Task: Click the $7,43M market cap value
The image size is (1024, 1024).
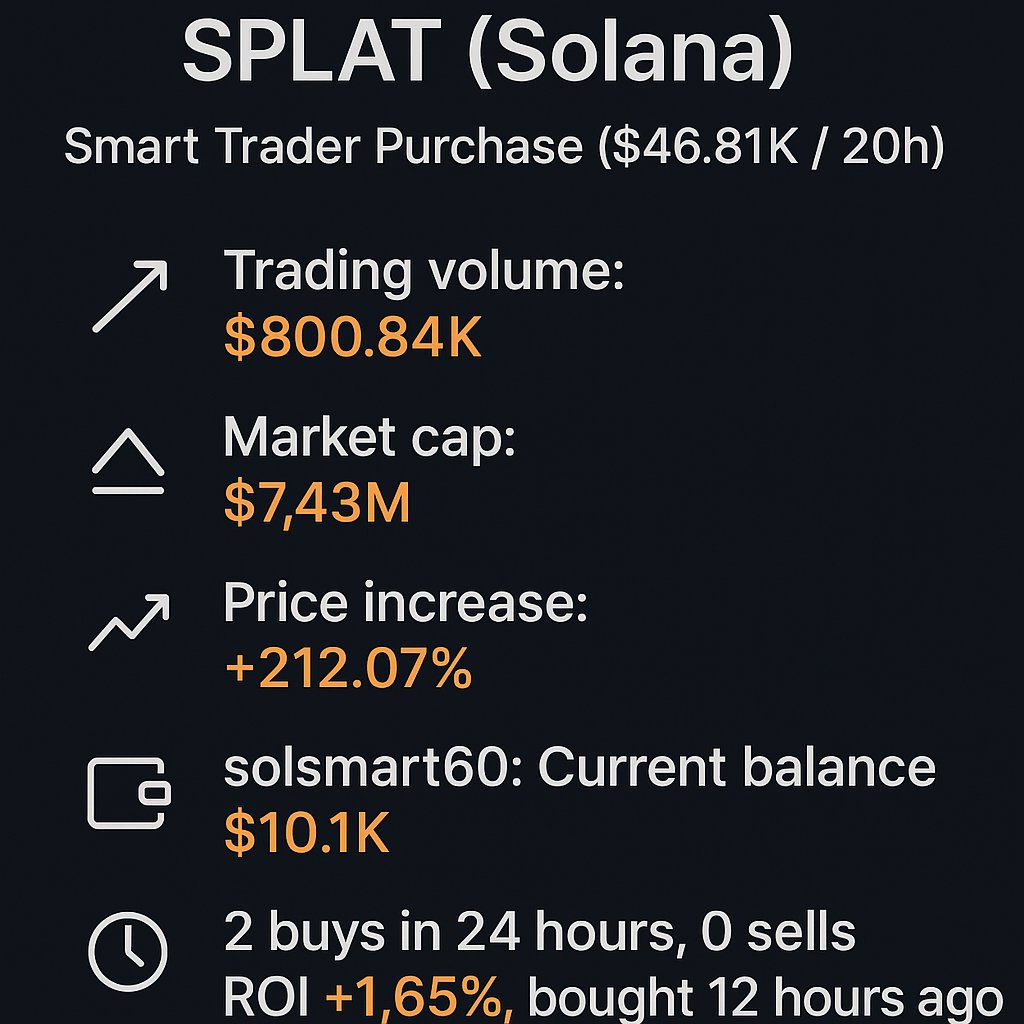Action: coord(317,502)
